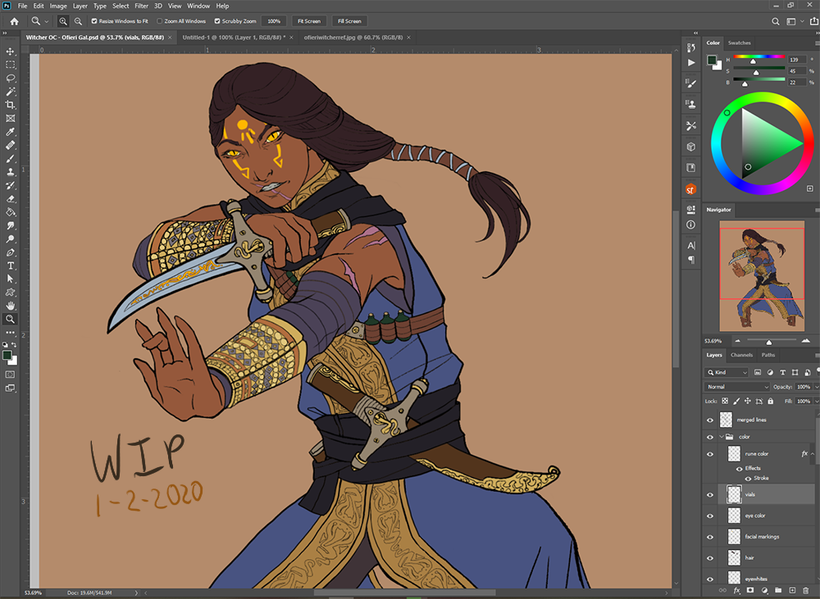Click the zoom out magnifier icon

point(78,21)
